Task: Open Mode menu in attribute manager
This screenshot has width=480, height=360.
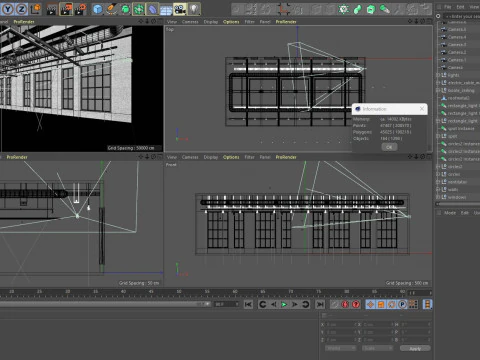Action: [450, 213]
